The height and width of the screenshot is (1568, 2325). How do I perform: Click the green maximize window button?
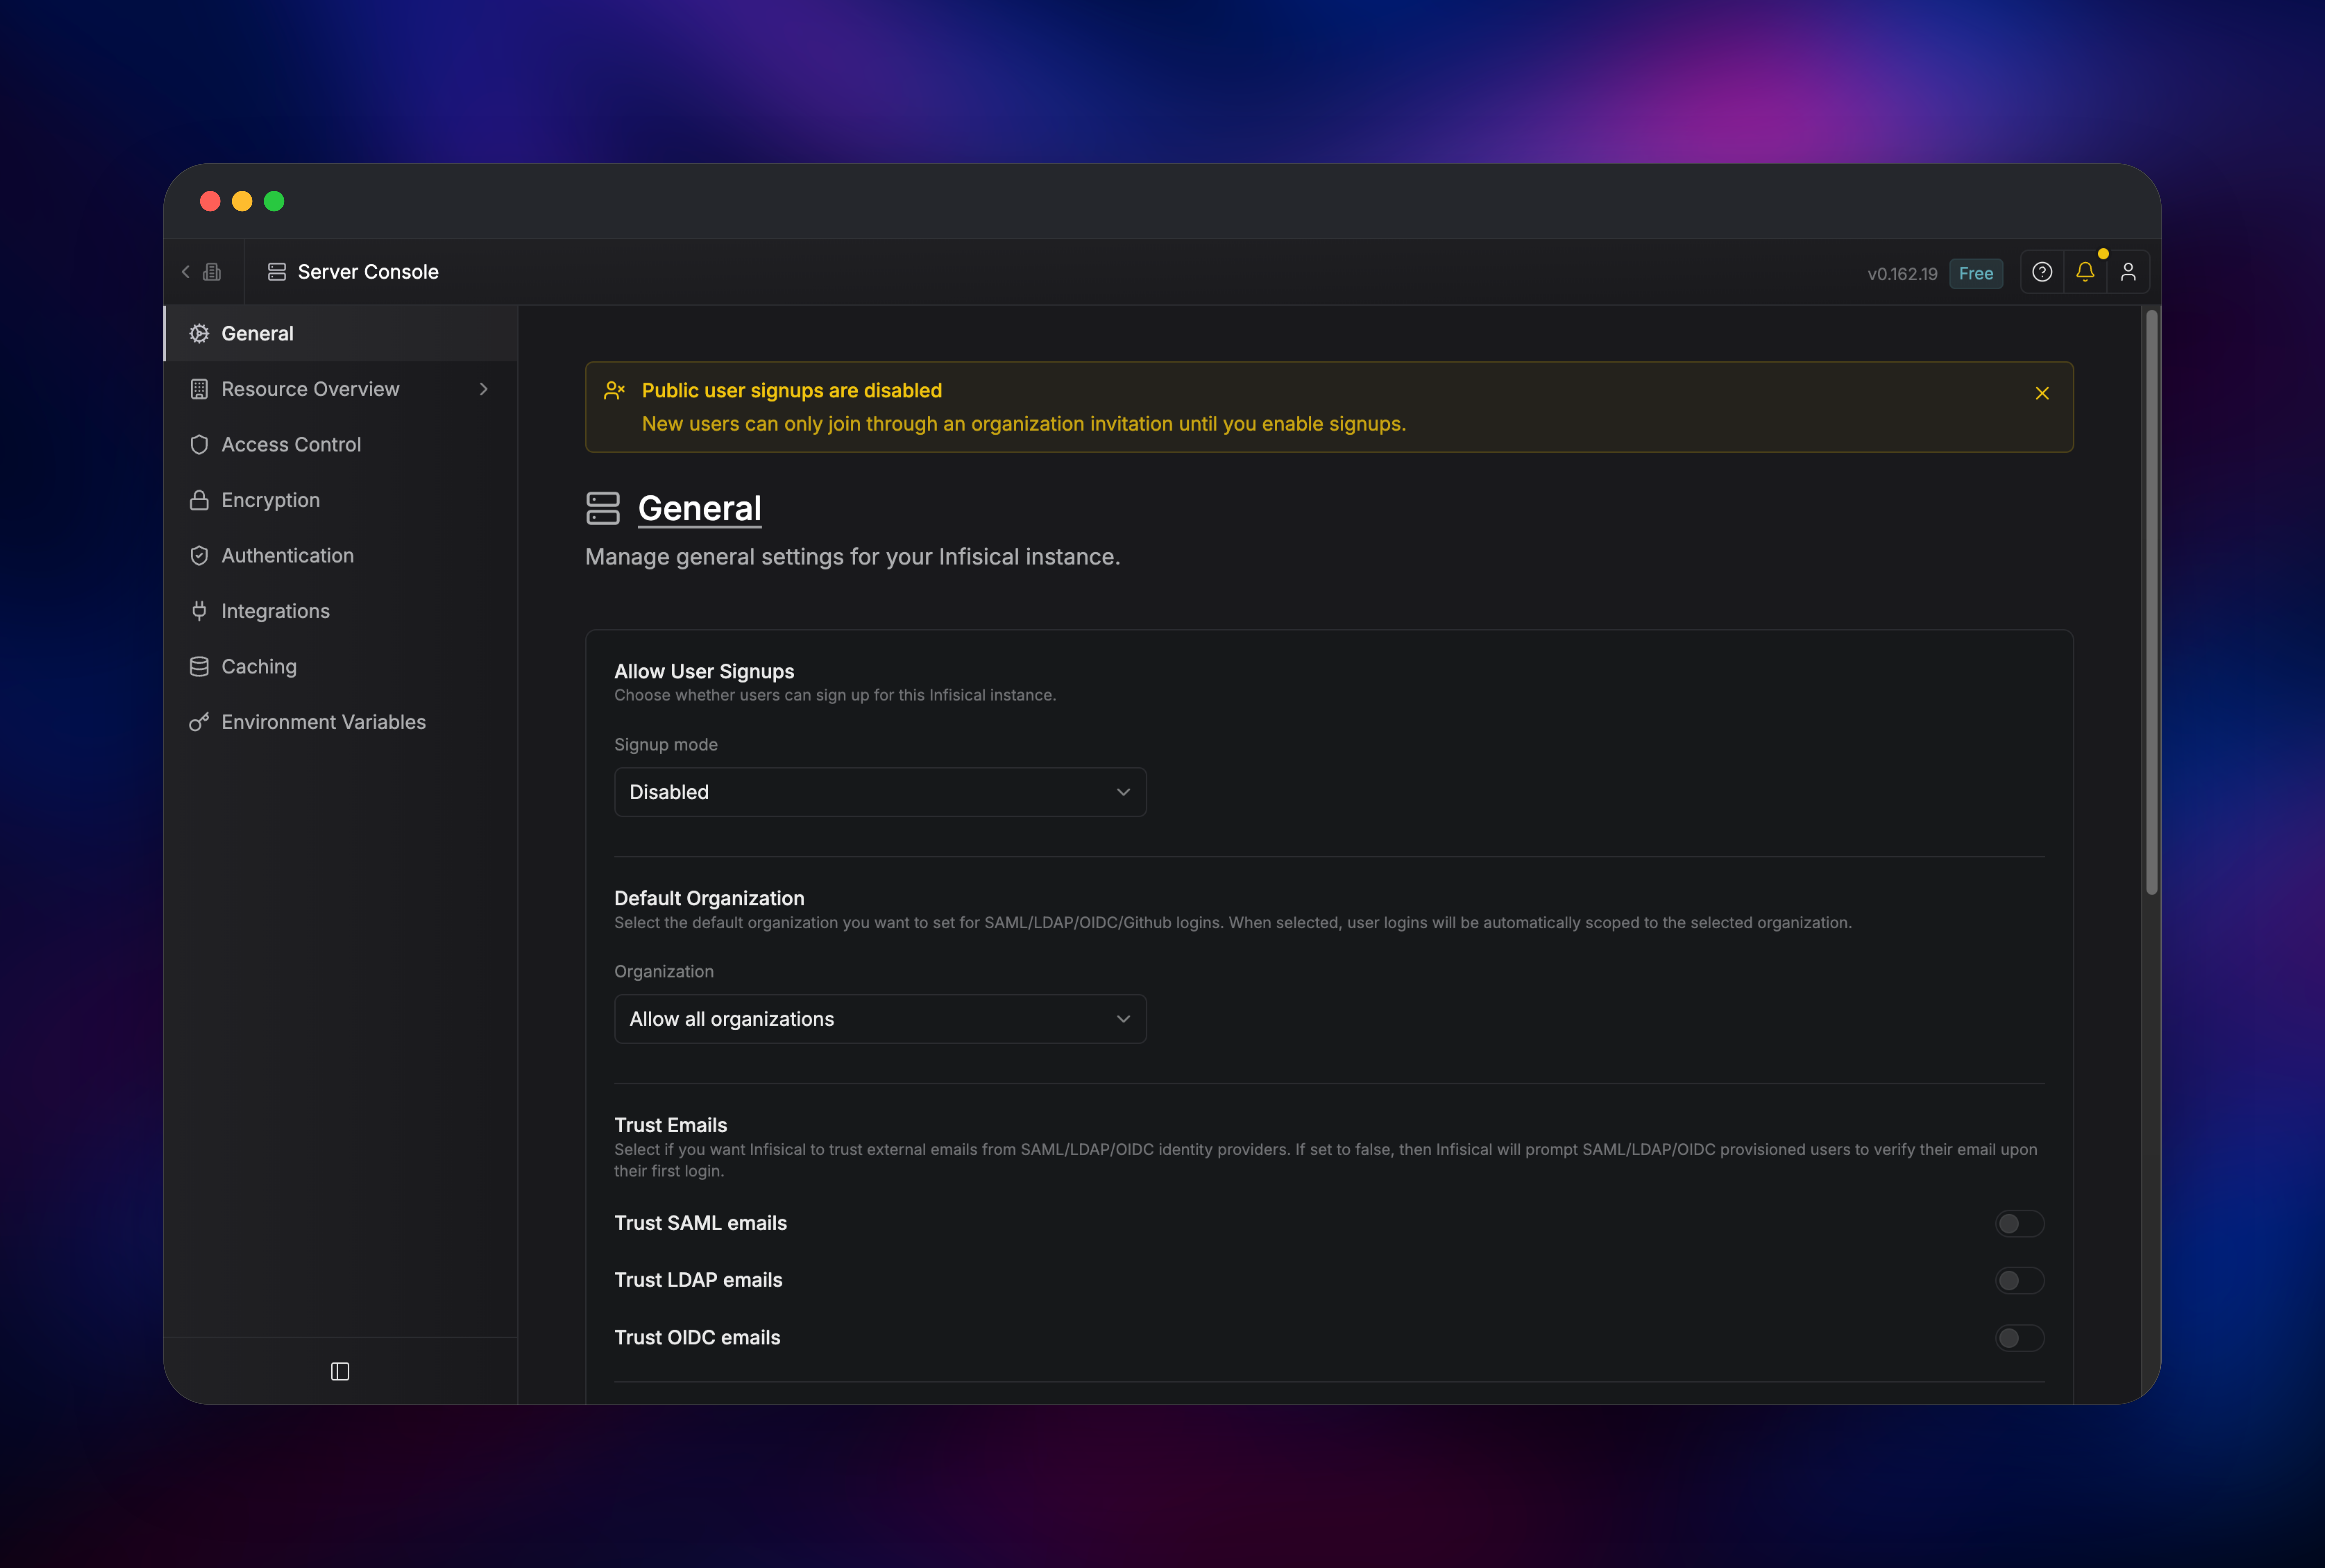[274, 201]
